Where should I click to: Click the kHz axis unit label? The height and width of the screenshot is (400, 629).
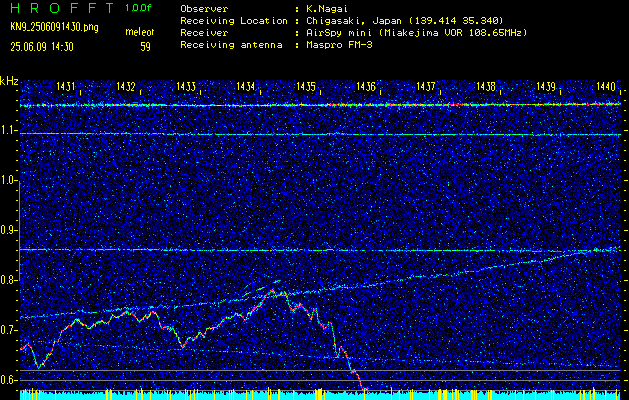point(9,81)
